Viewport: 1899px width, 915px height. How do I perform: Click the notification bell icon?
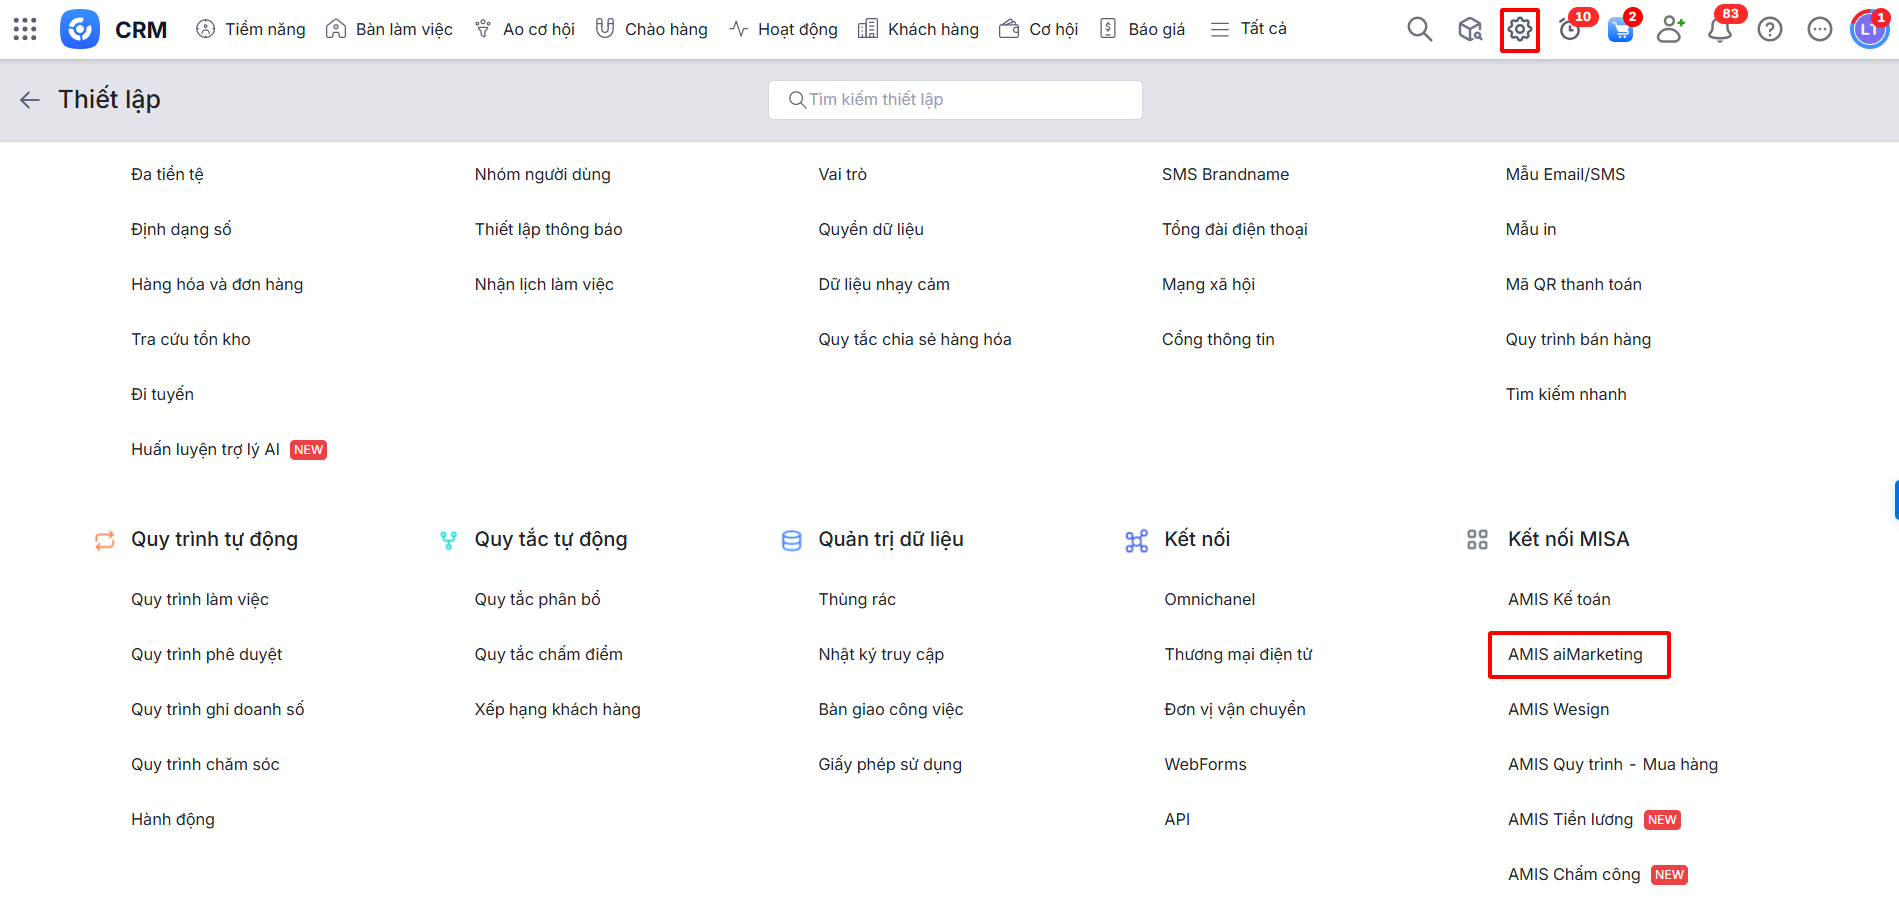[1719, 29]
